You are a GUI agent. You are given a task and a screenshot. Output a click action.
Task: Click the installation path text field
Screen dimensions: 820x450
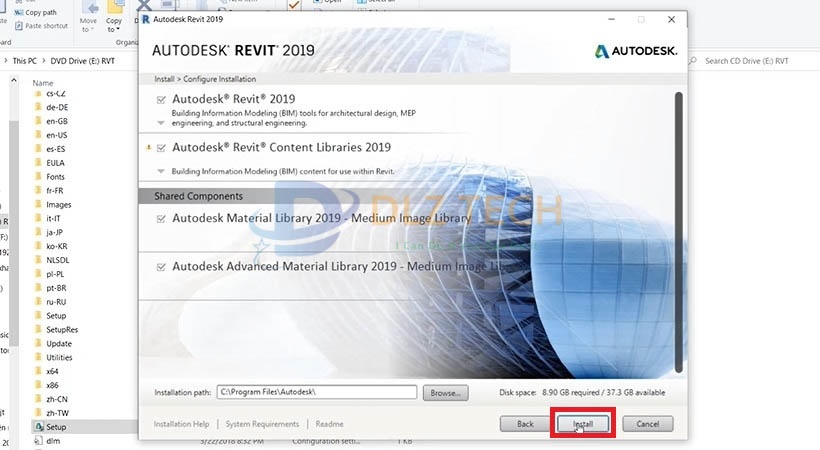[316, 393]
